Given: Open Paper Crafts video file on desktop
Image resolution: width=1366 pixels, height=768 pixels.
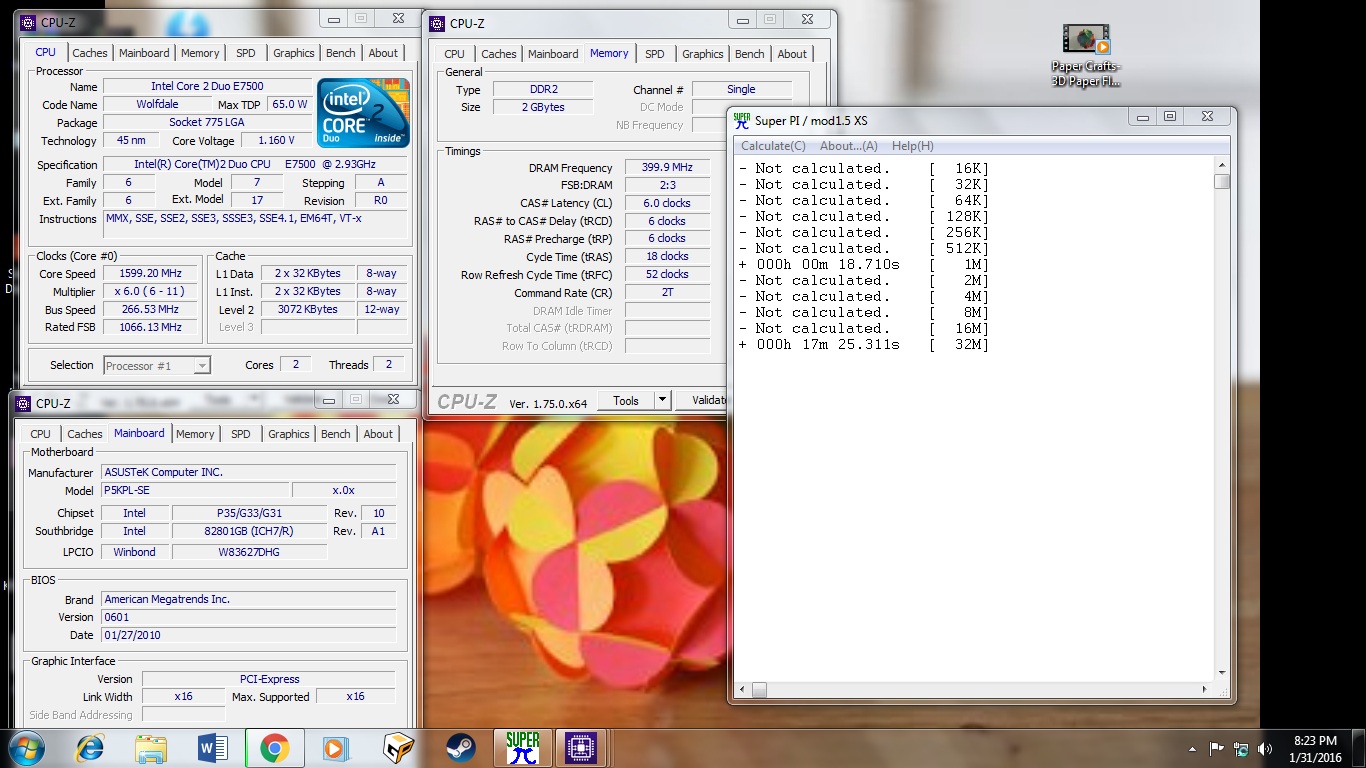Looking at the screenshot, I should tap(1086, 55).
